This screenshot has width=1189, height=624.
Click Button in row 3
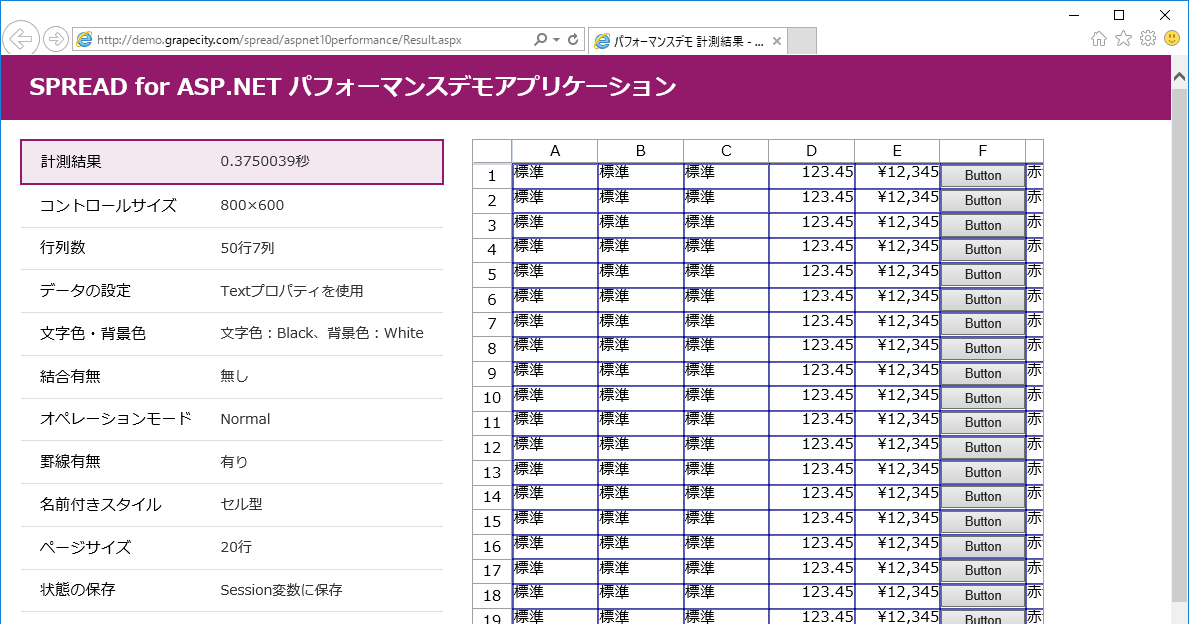983,225
